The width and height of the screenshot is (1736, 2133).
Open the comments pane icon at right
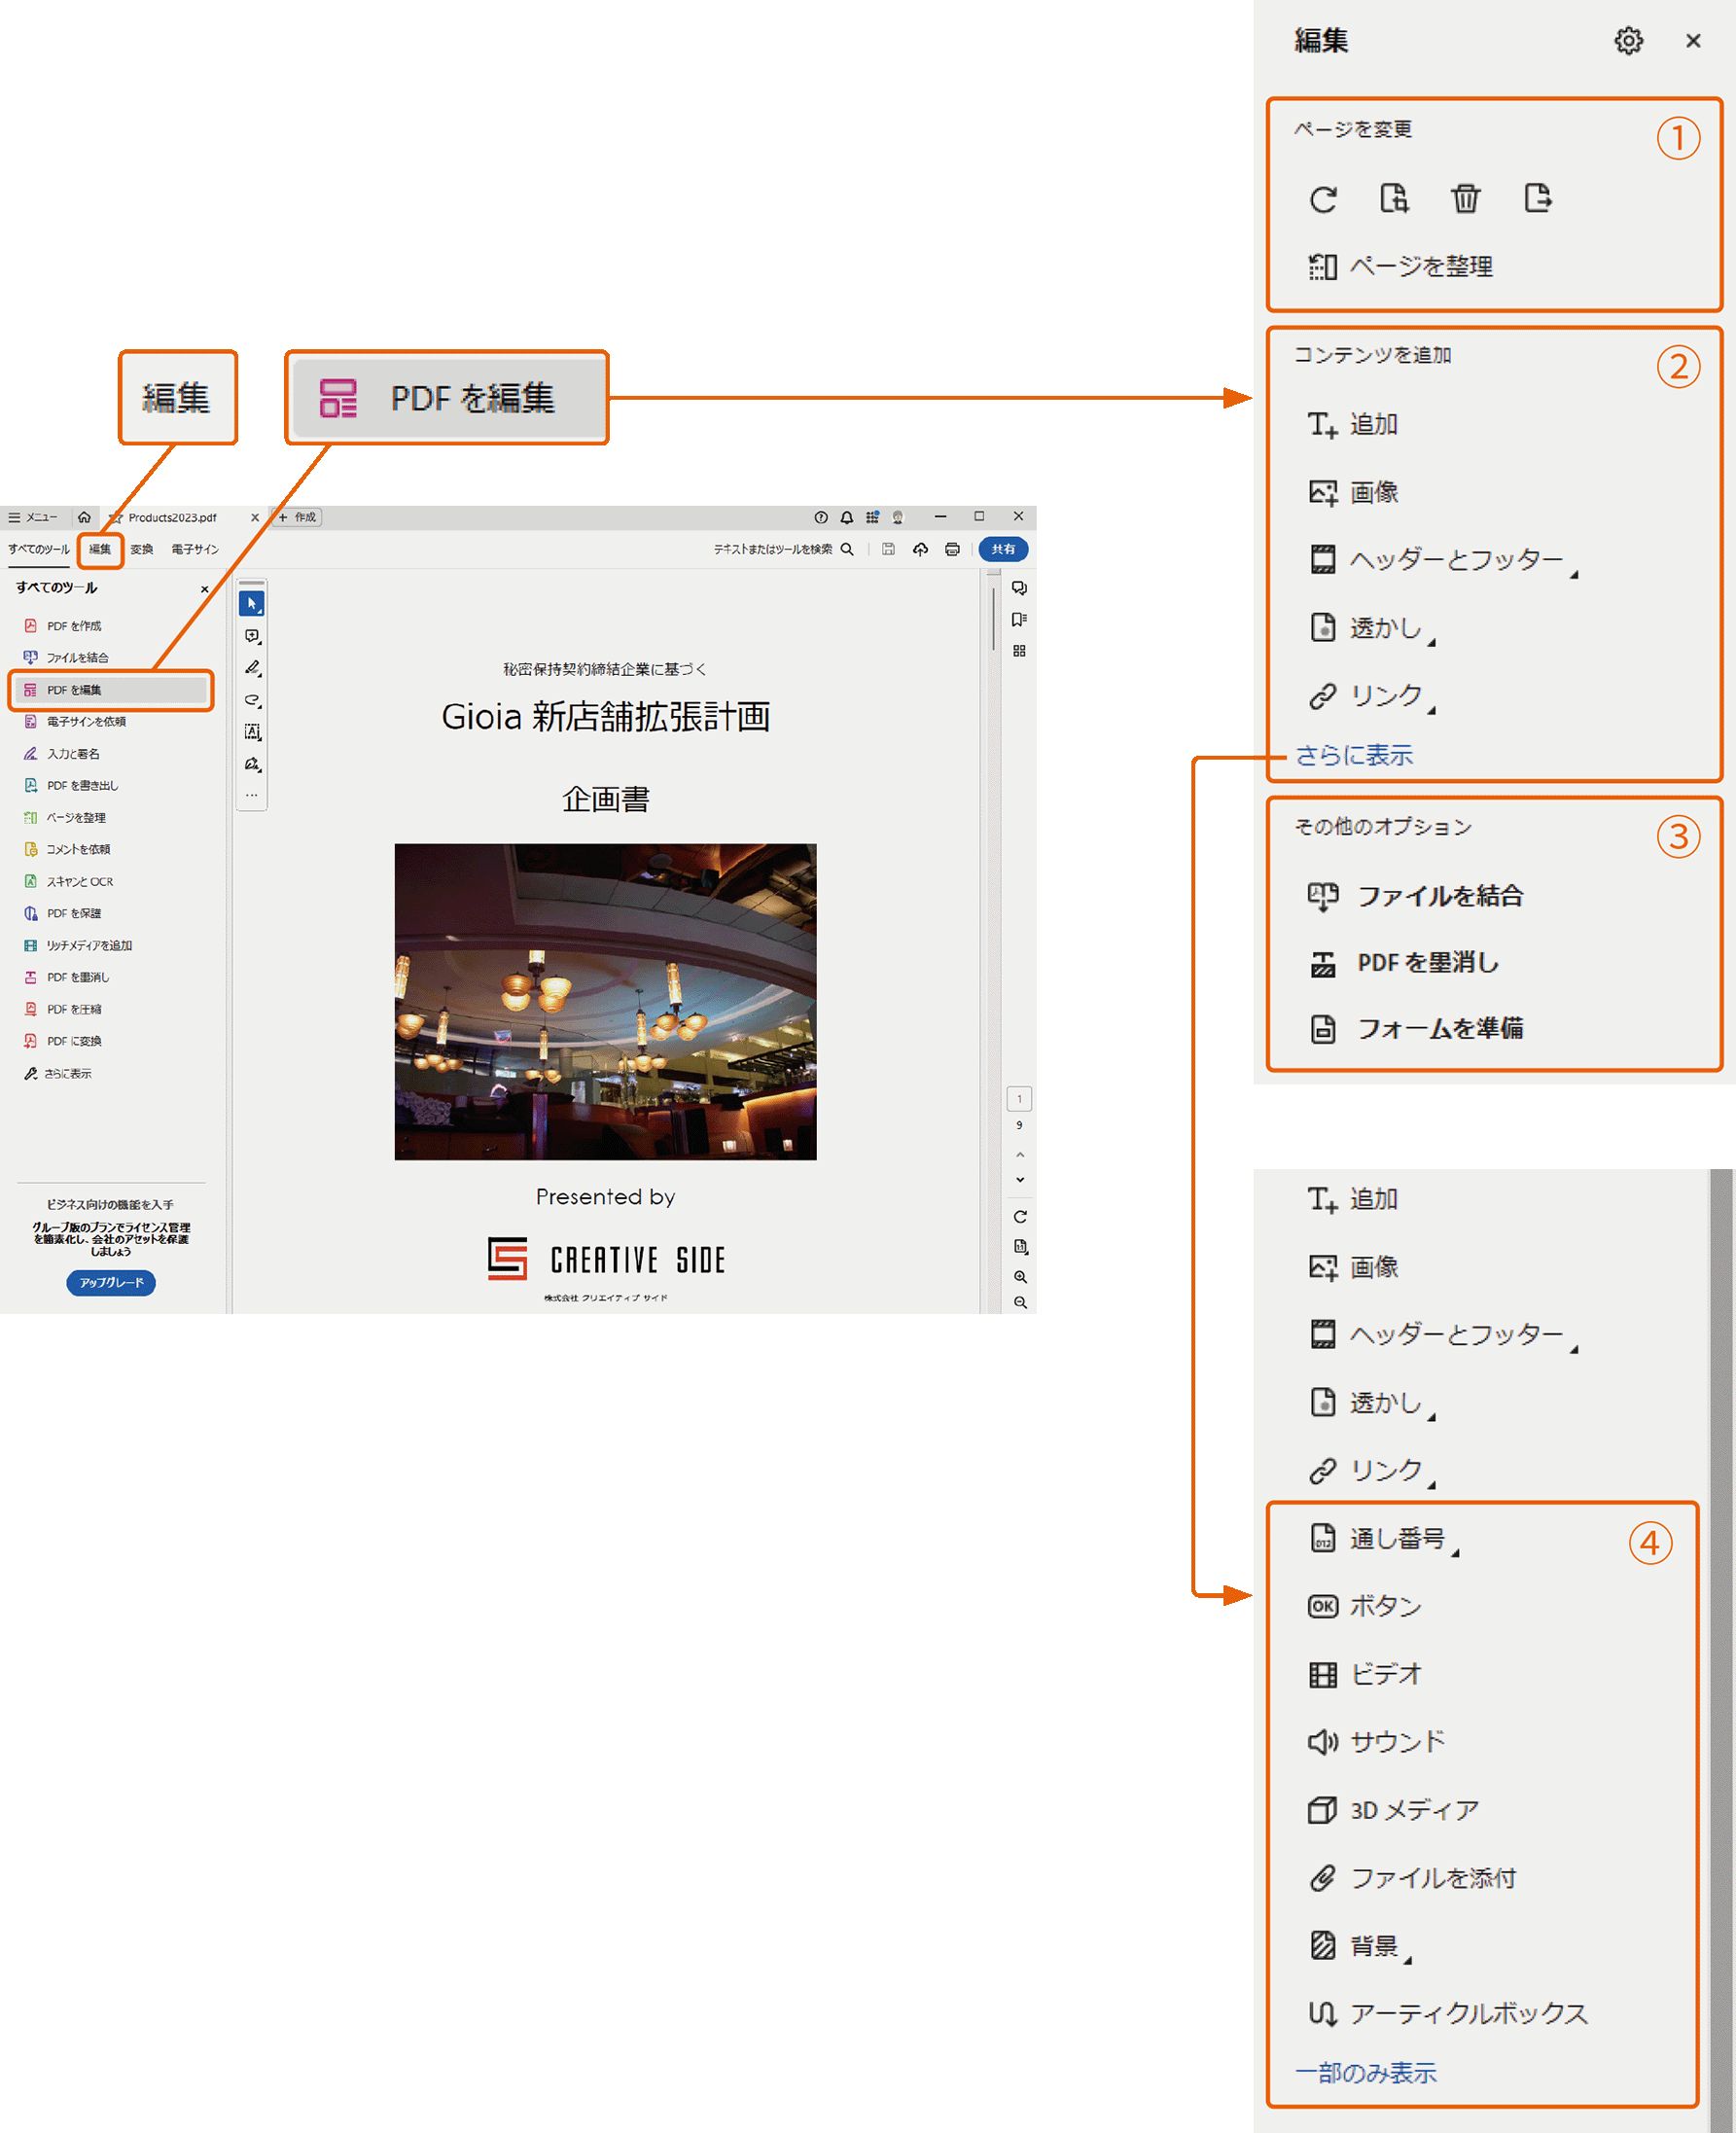[x=1019, y=588]
